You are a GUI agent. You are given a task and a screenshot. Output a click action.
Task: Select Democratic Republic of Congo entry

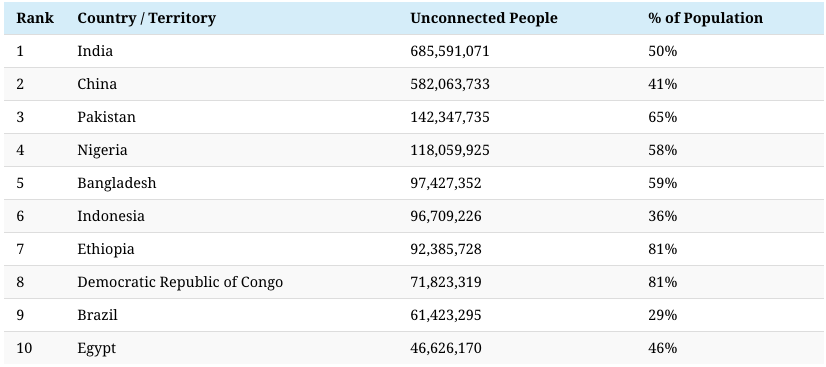pyautogui.click(x=180, y=282)
